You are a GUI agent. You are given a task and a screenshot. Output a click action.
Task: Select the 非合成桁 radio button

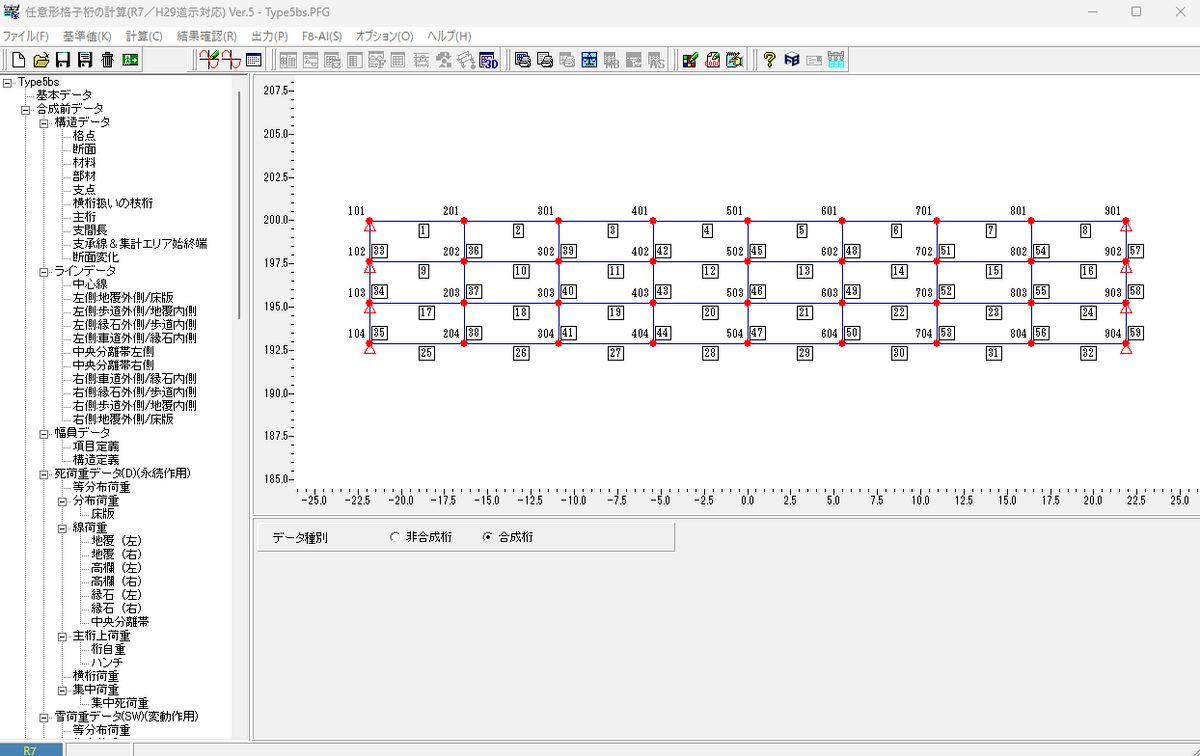tap(394, 537)
